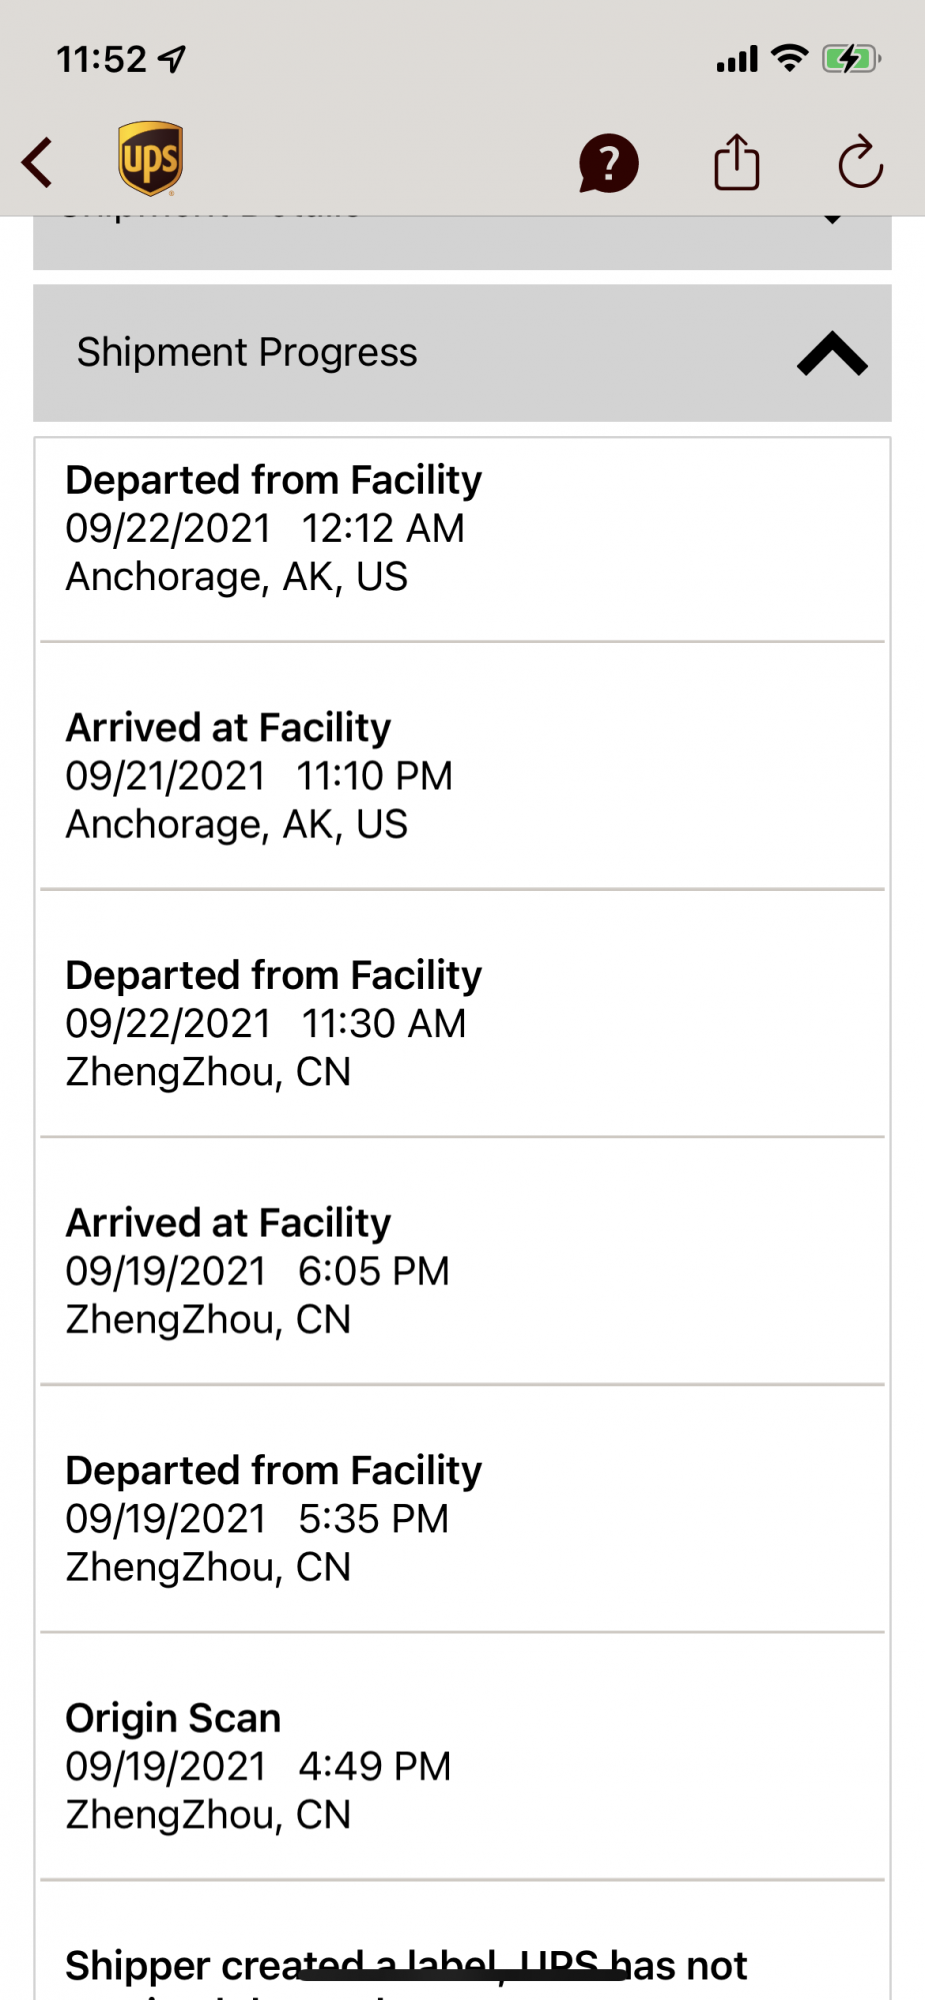
Task: Select the Origin Scan 4:49 PM entry
Action: pyautogui.click(x=462, y=1757)
